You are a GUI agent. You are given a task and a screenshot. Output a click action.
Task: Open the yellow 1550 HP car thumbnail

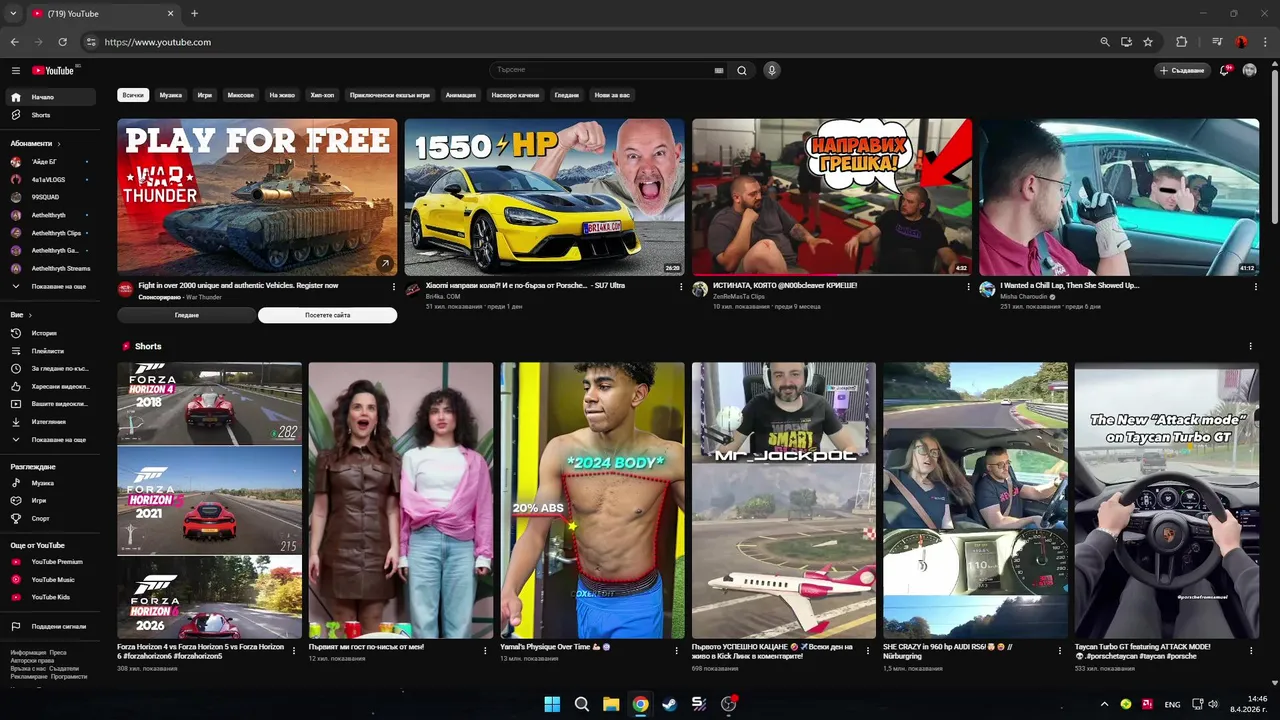pos(544,197)
